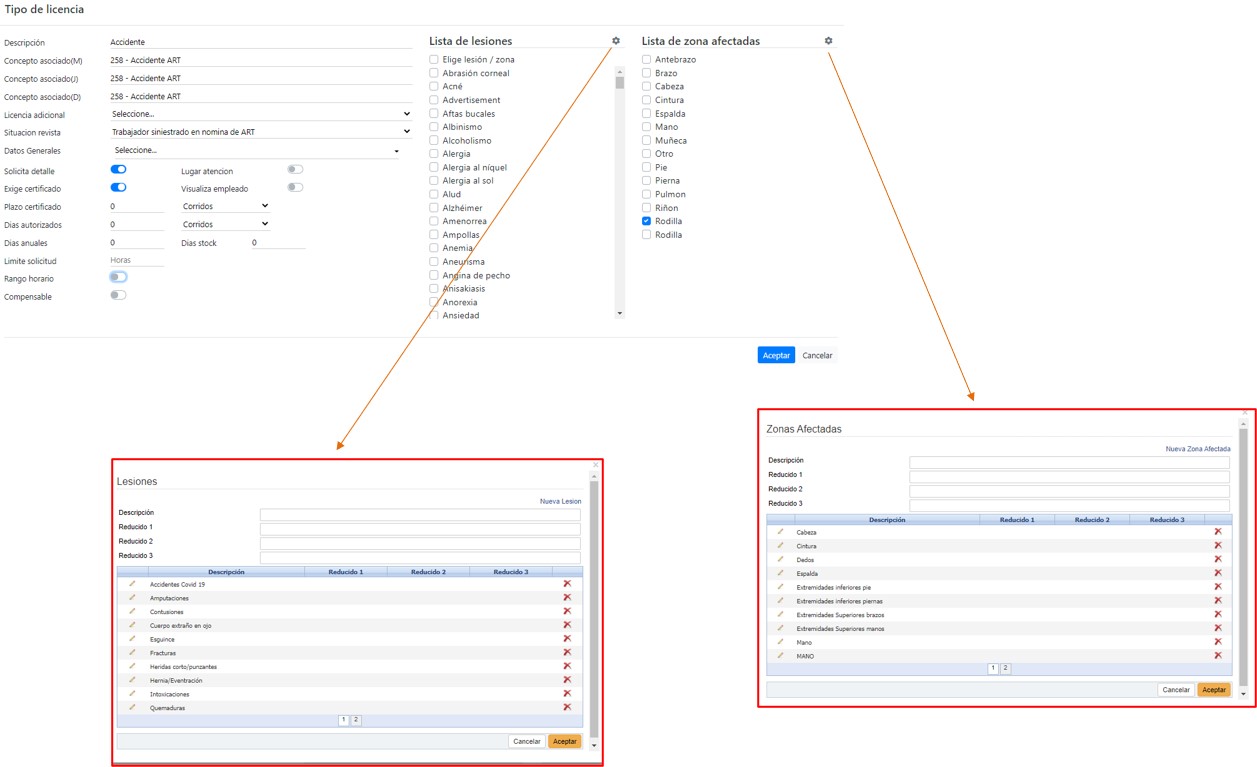Delete the Espalda zone with red X
The height and width of the screenshot is (767, 1257).
(1217, 573)
